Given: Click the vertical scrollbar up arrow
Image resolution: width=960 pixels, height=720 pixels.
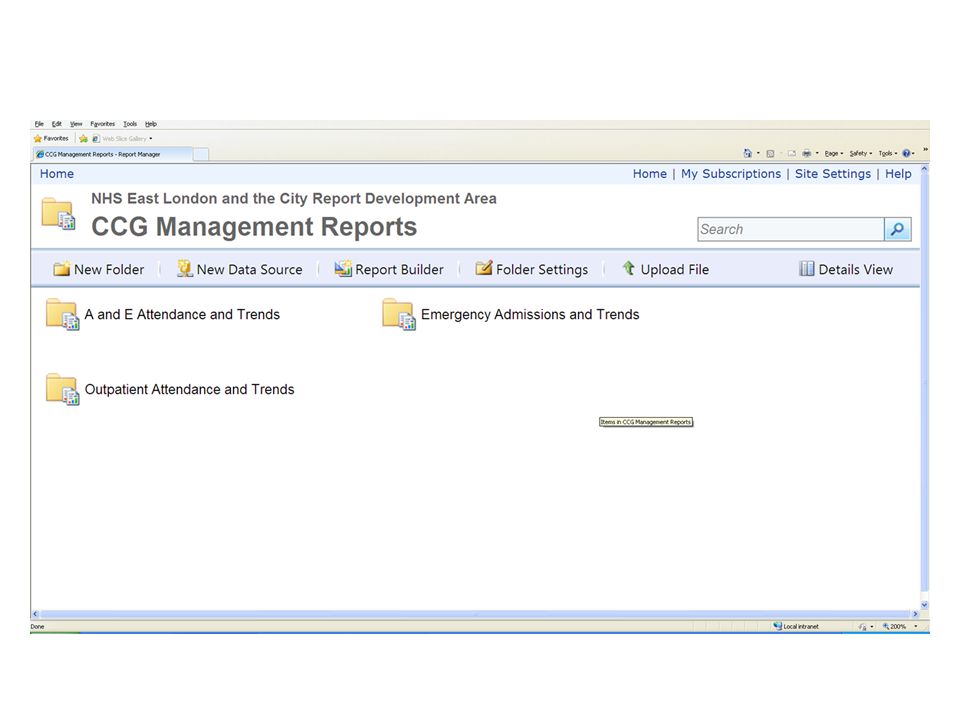Looking at the screenshot, I should pos(924,168).
